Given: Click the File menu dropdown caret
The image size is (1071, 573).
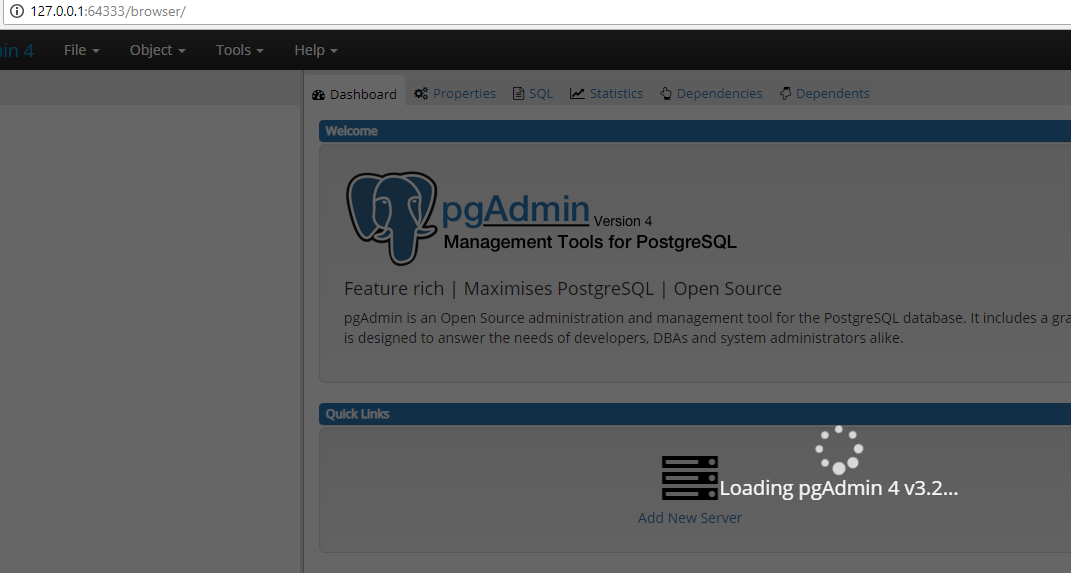Looking at the screenshot, I should [96, 51].
